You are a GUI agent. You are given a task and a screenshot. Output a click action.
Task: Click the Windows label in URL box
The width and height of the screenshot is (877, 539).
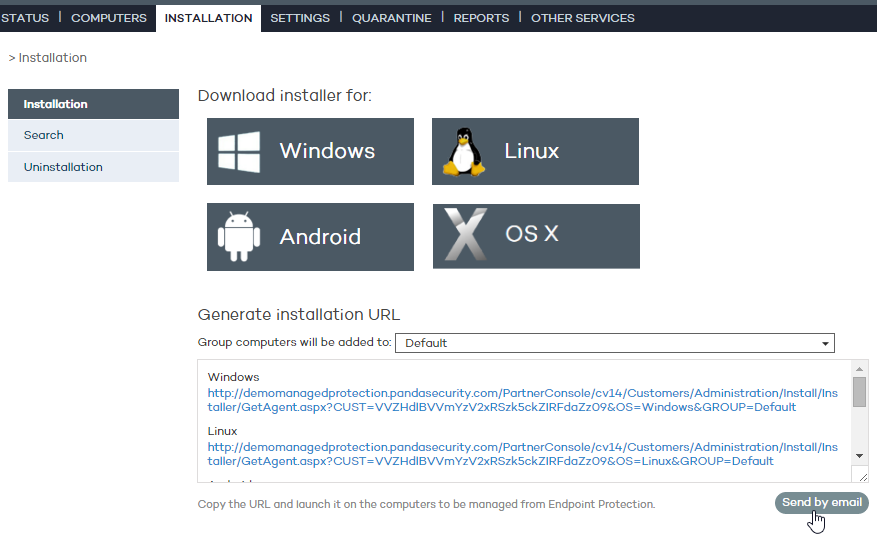pos(233,377)
